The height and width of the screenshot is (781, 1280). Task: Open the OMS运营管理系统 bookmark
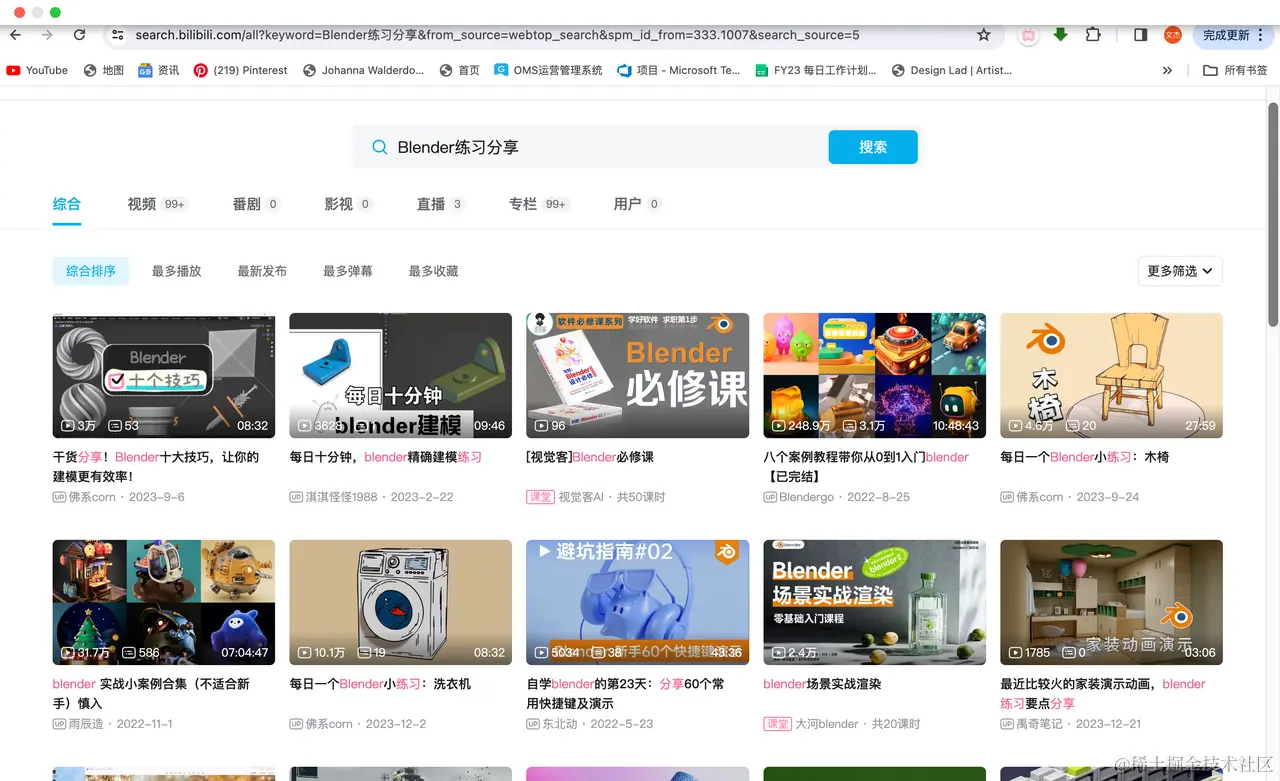pos(549,70)
